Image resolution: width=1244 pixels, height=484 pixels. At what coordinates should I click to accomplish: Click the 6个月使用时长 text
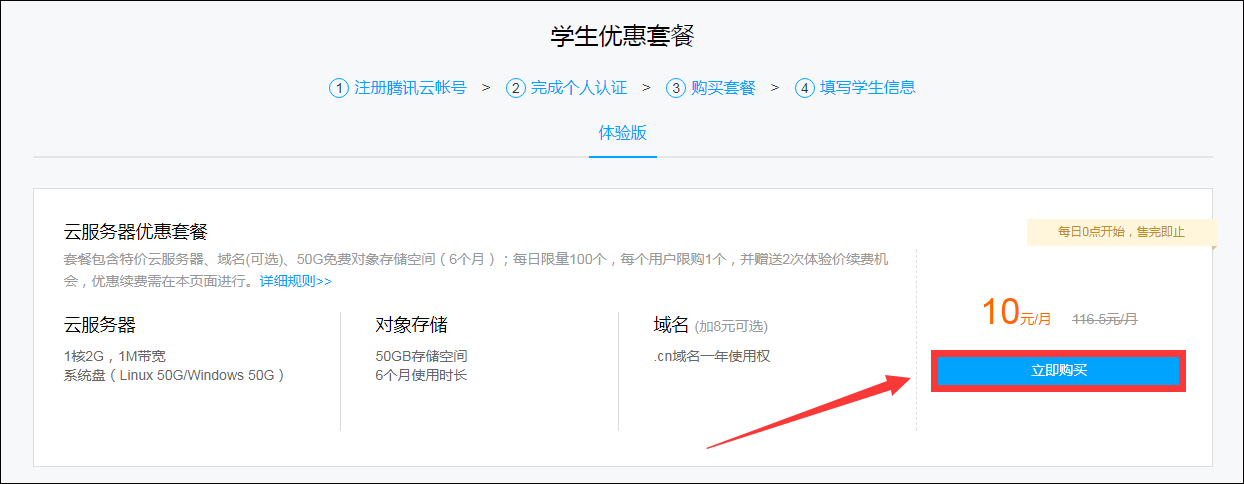(421, 375)
